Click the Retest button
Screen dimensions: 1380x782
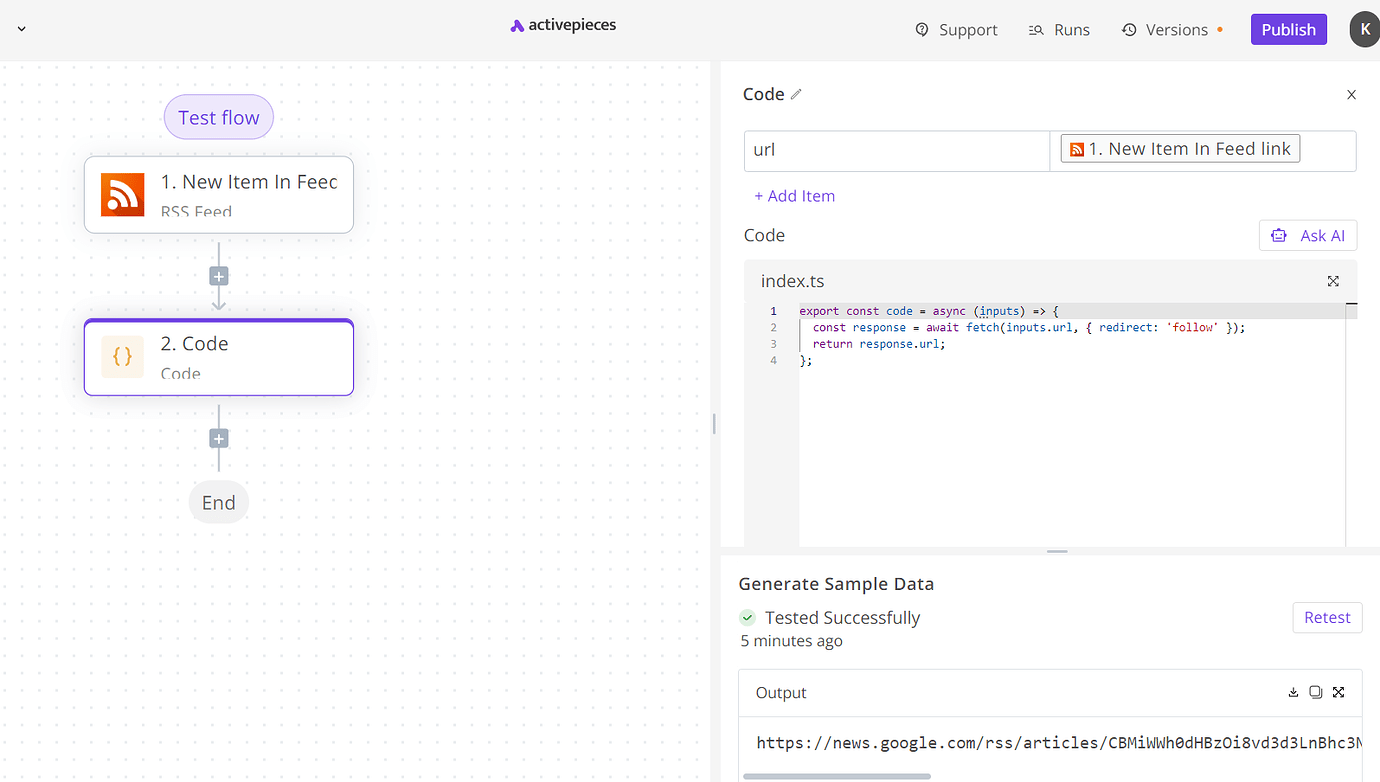tap(1327, 617)
